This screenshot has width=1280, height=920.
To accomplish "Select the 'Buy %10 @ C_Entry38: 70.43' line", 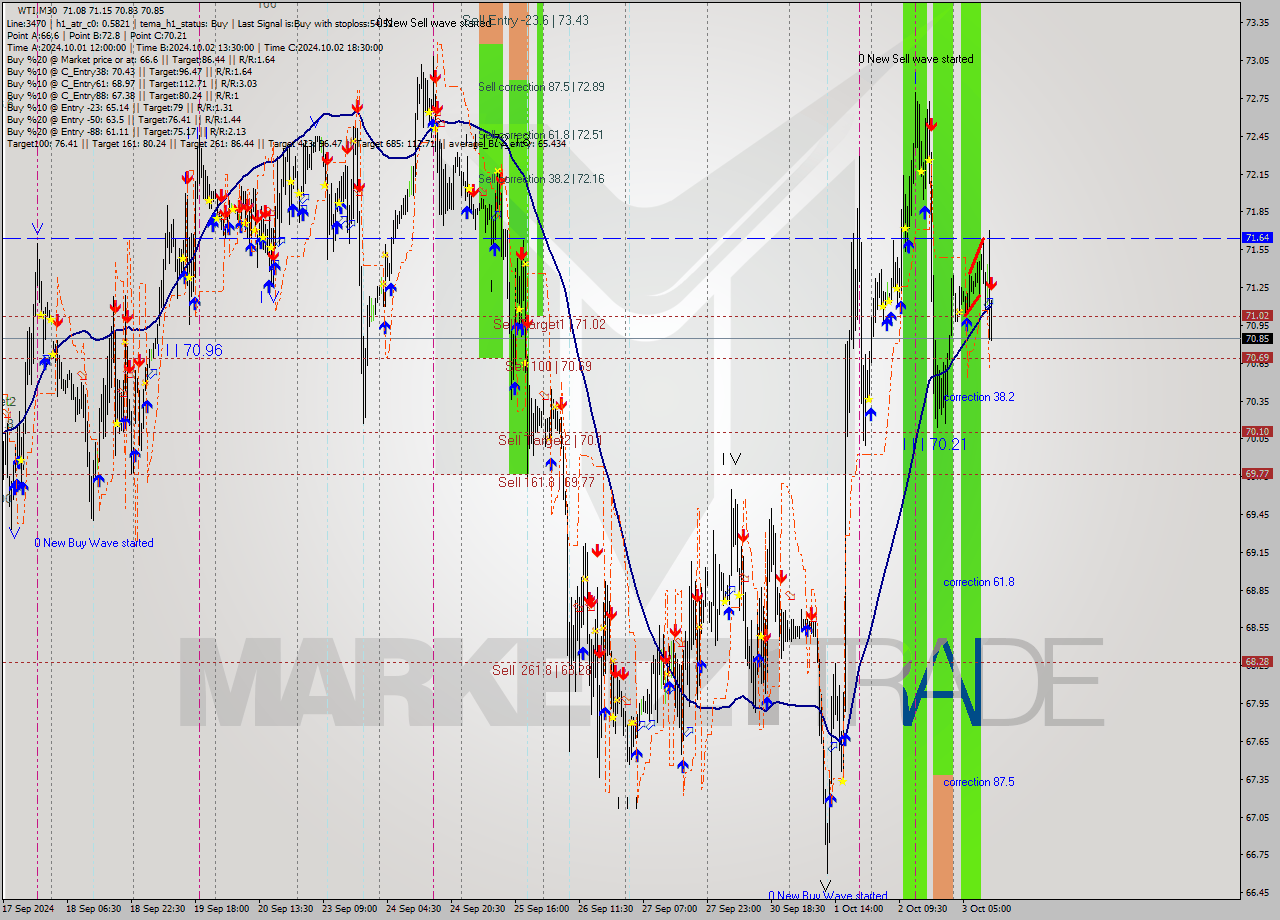I will [129, 72].
